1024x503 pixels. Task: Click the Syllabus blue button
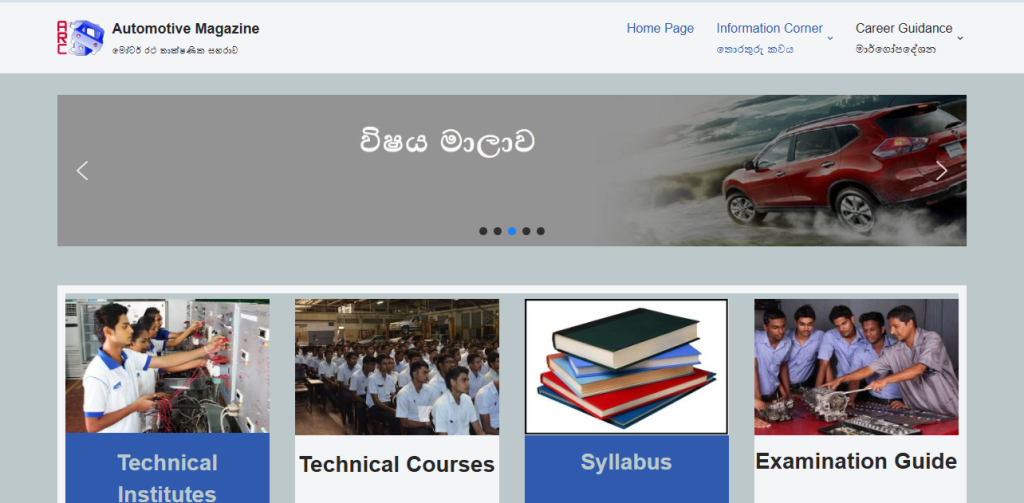626,462
